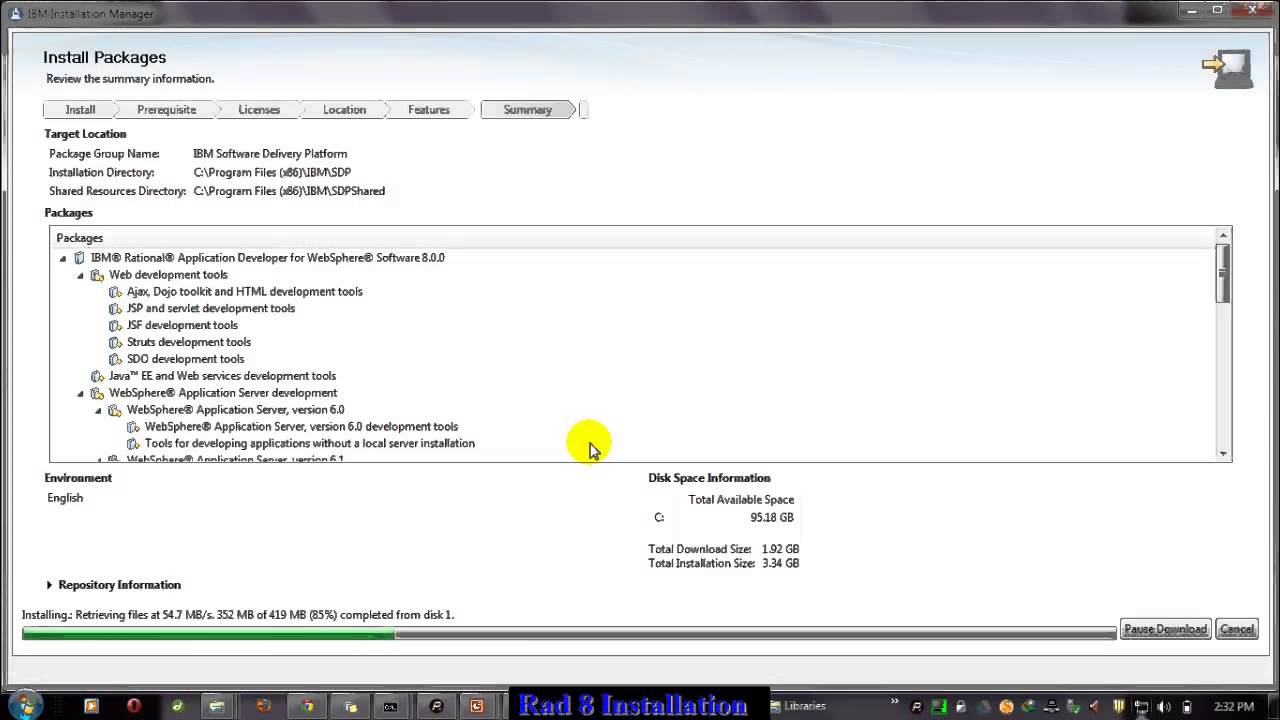Click the Java EE and Web services icon
1280x720 pixels.
(97, 377)
